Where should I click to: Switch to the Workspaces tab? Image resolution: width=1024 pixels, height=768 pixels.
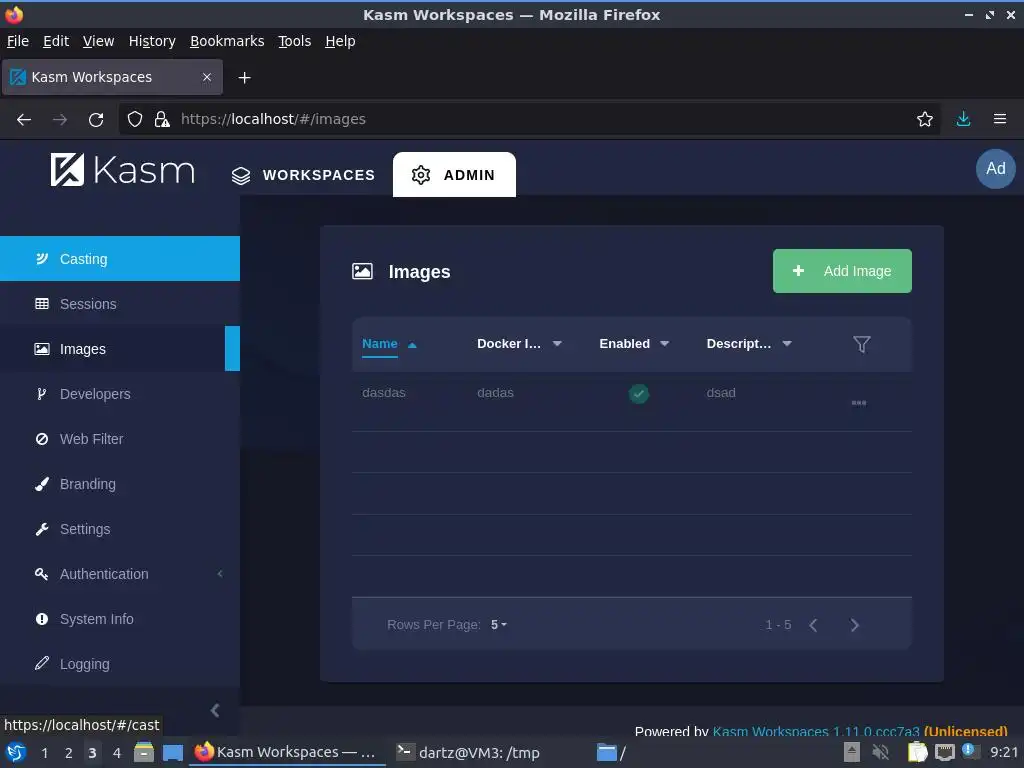click(303, 175)
